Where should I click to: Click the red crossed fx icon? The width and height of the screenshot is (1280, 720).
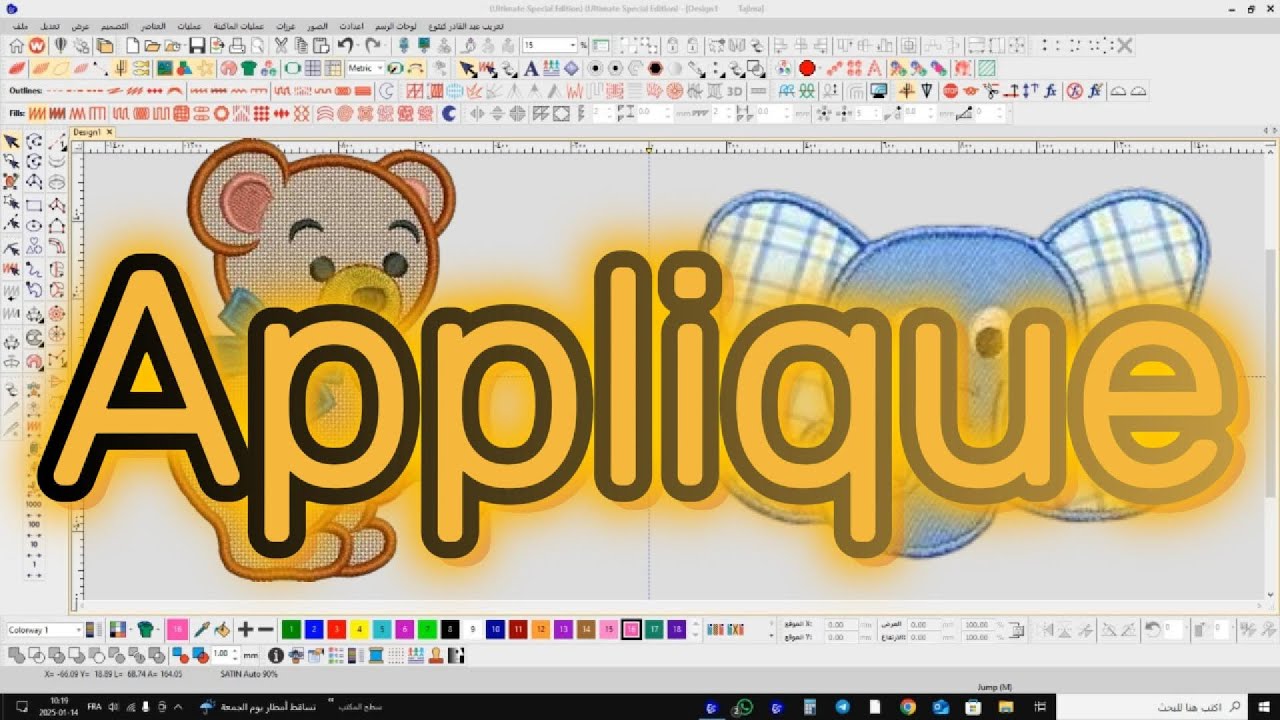click(1075, 91)
